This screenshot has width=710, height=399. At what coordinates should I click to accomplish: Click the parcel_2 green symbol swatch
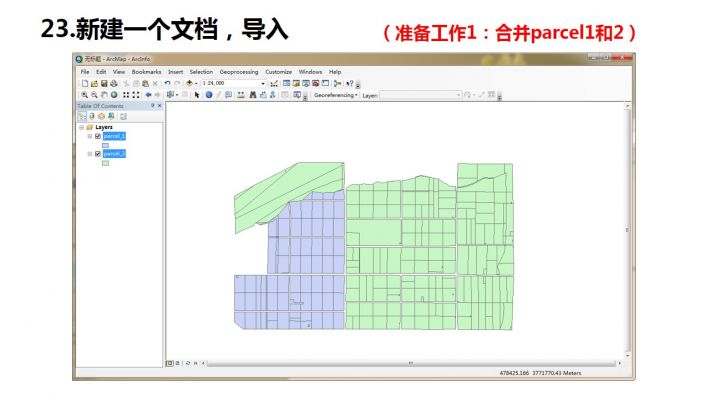pos(106,163)
